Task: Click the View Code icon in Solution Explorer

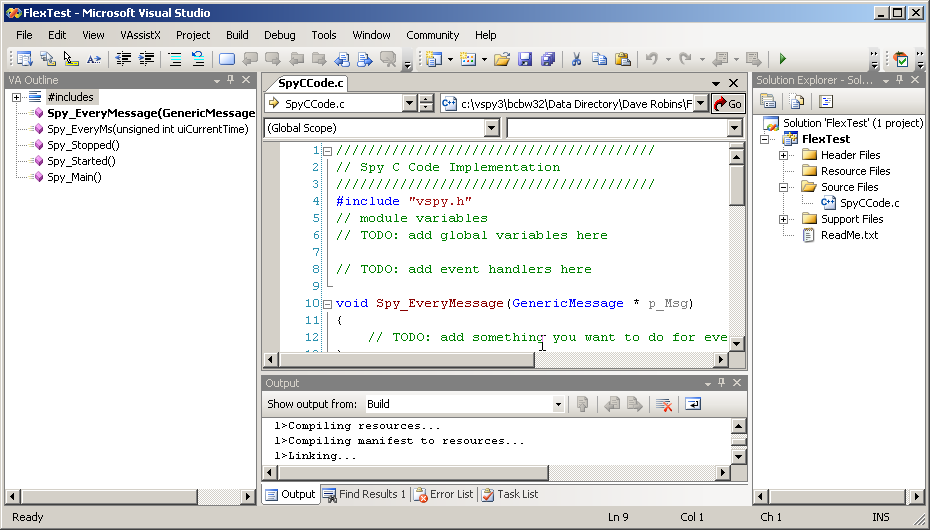Action: pyautogui.click(x=826, y=102)
